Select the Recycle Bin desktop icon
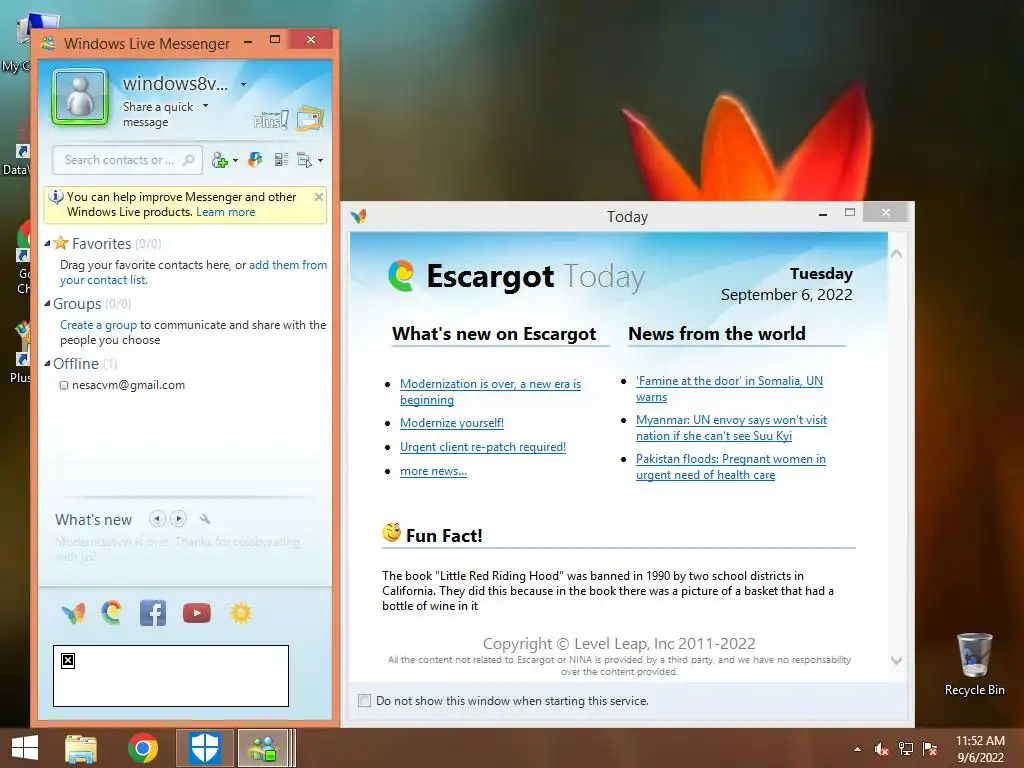Viewport: 1024px width, 768px height. [x=974, y=665]
